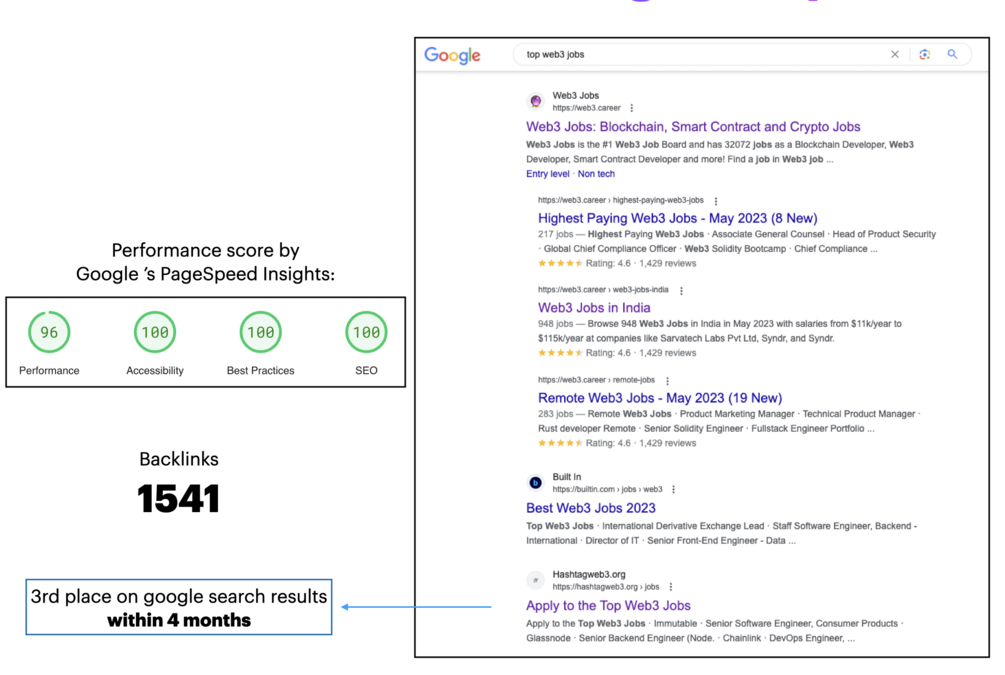Image resolution: width=1005 pixels, height=675 pixels.
Task: Click 'Performance score by' heading text
Action: pyautogui.click(x=205, y=250)
